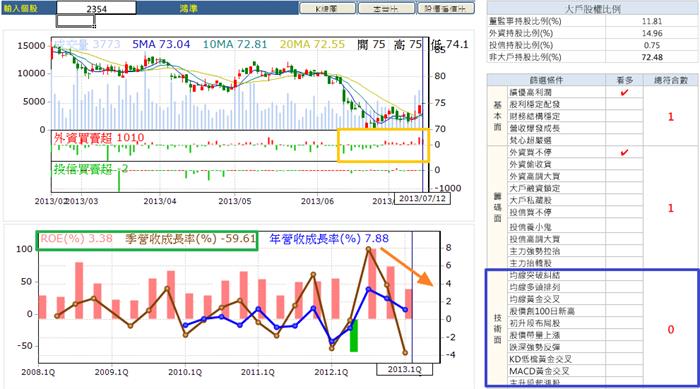Click the 20MA 72.55 label
This screenshot has width=700, height=389.
click(312, 44)
